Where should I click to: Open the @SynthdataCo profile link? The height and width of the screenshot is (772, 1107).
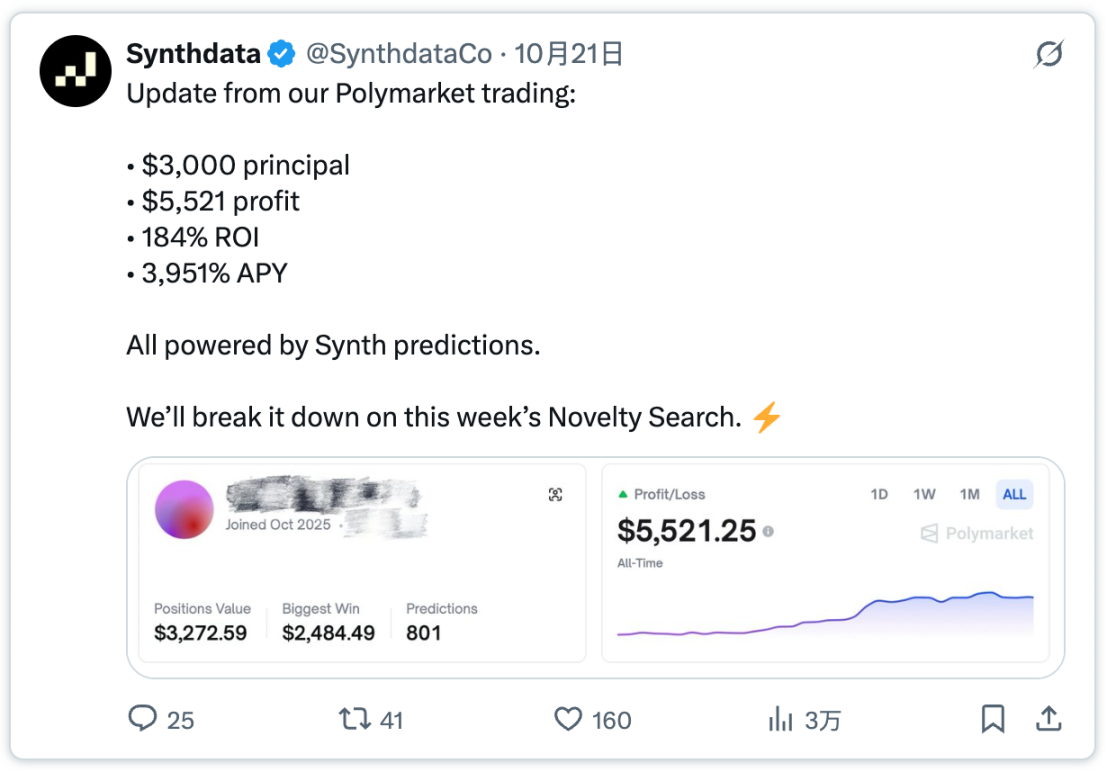click(399, 54)
